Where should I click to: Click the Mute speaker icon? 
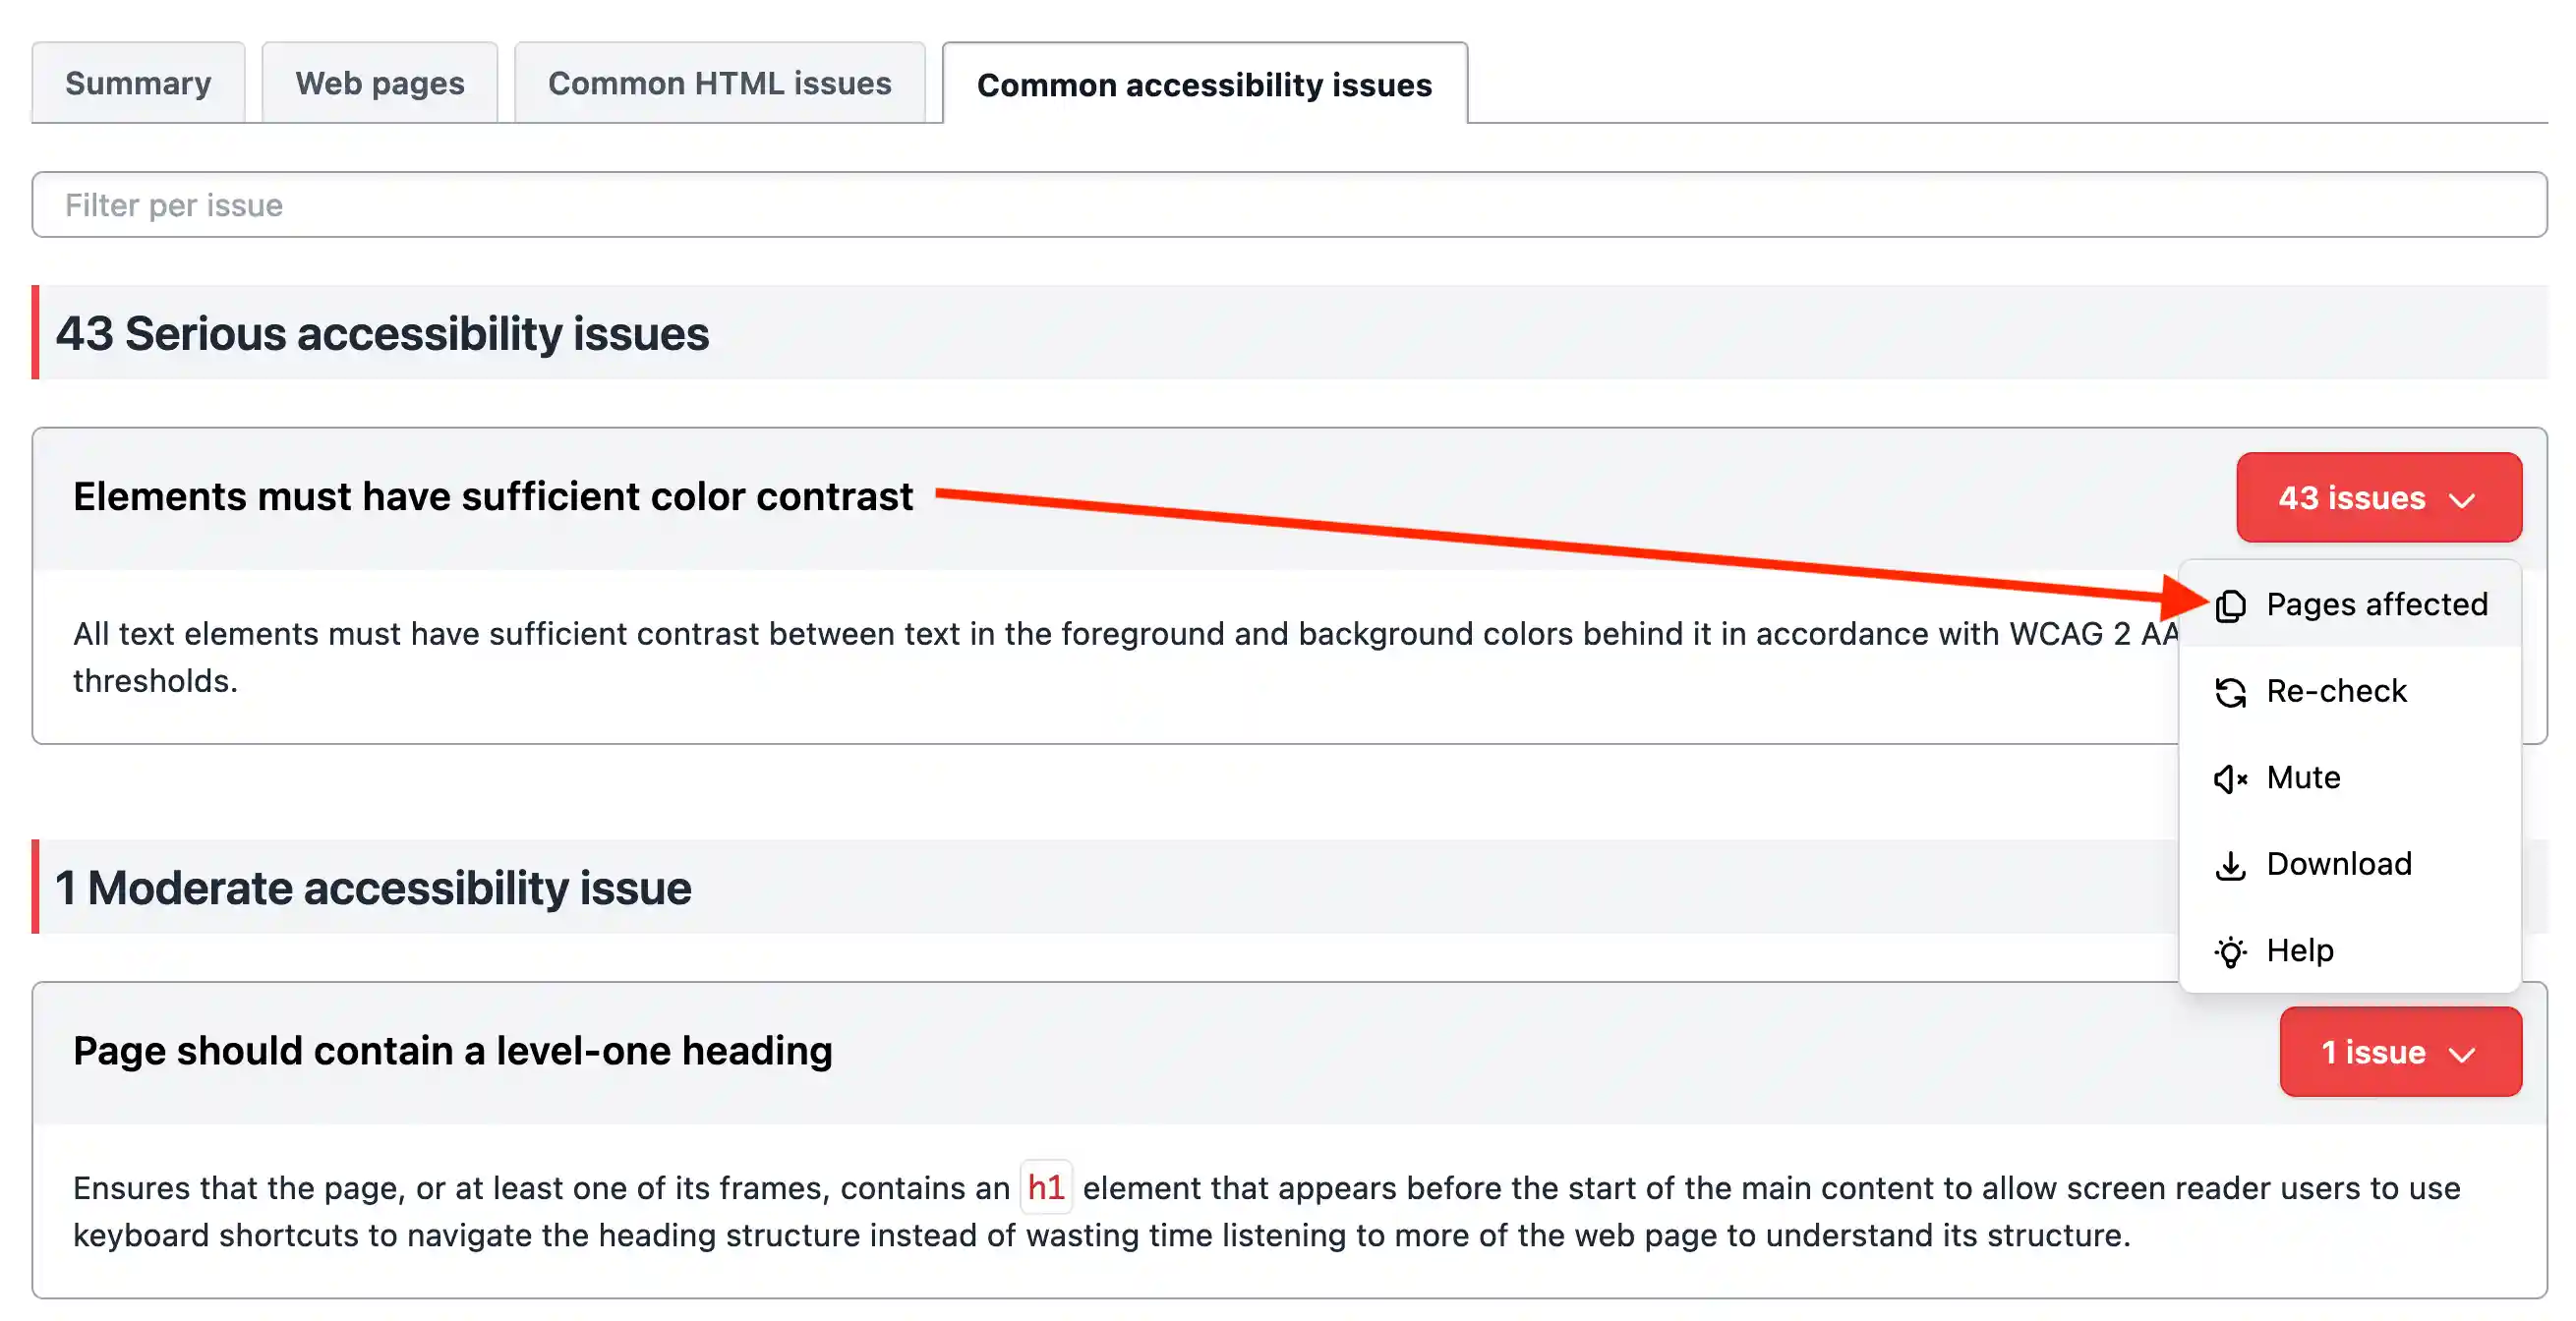point(2230,779)
